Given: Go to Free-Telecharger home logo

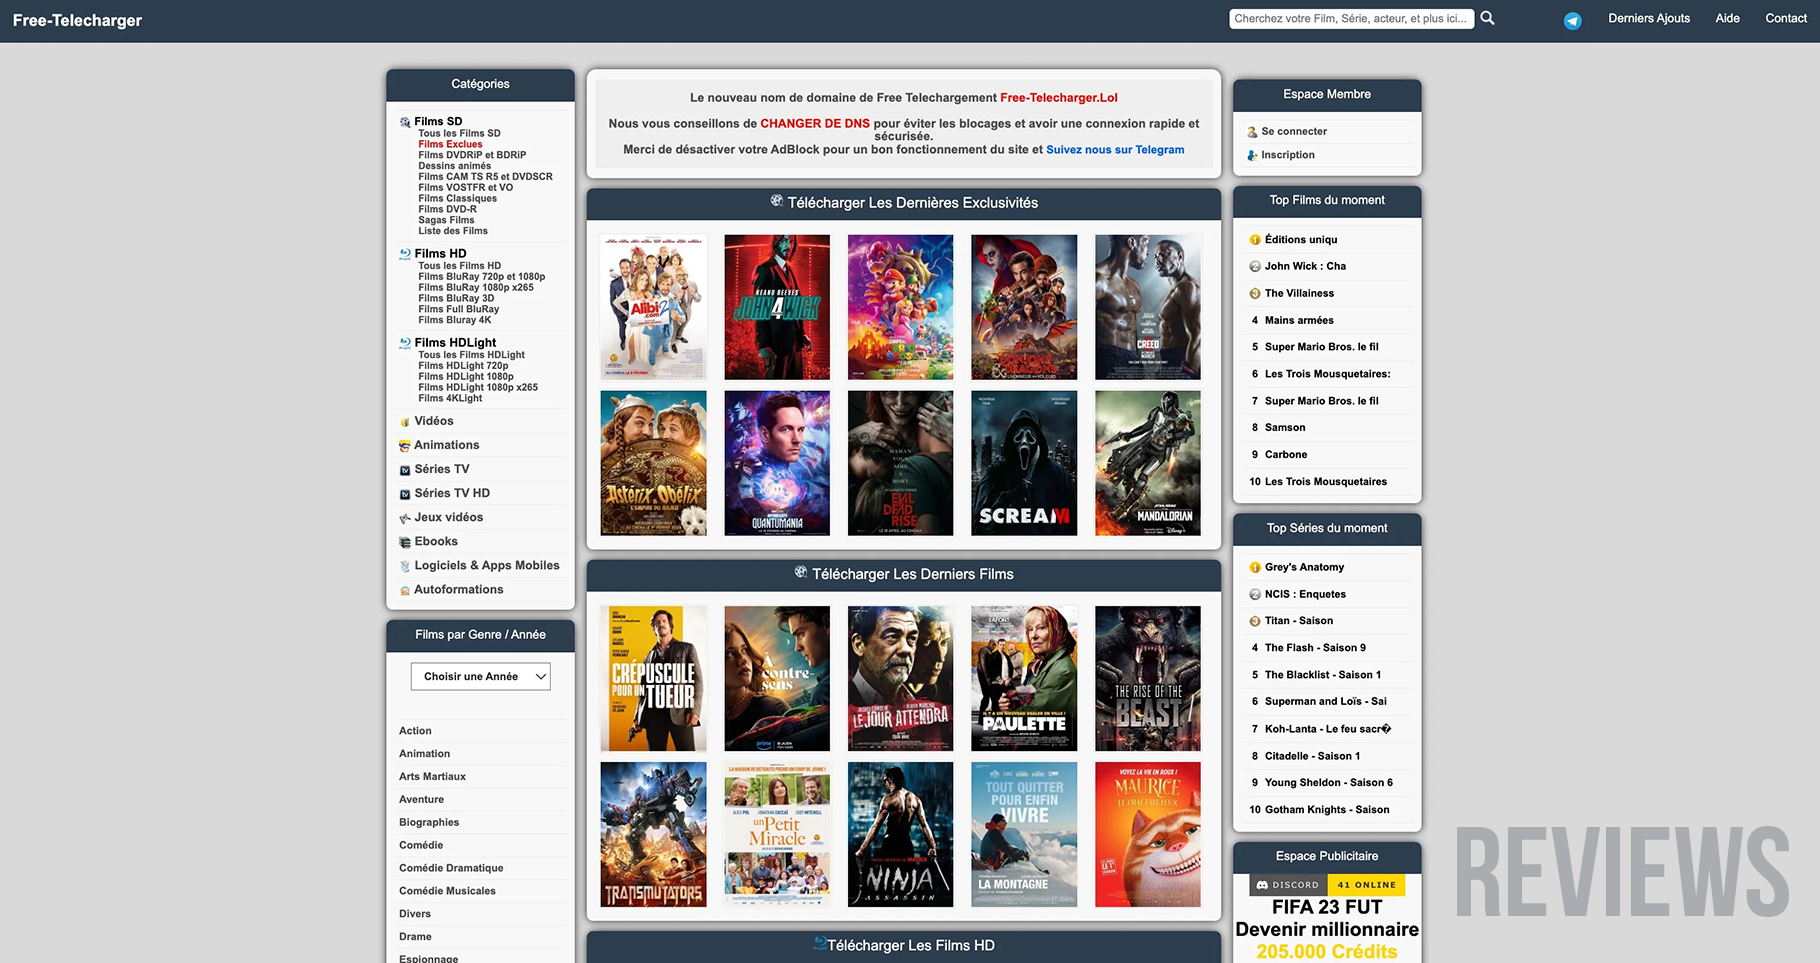Looking at the screenshot, I should pos(77,20).
